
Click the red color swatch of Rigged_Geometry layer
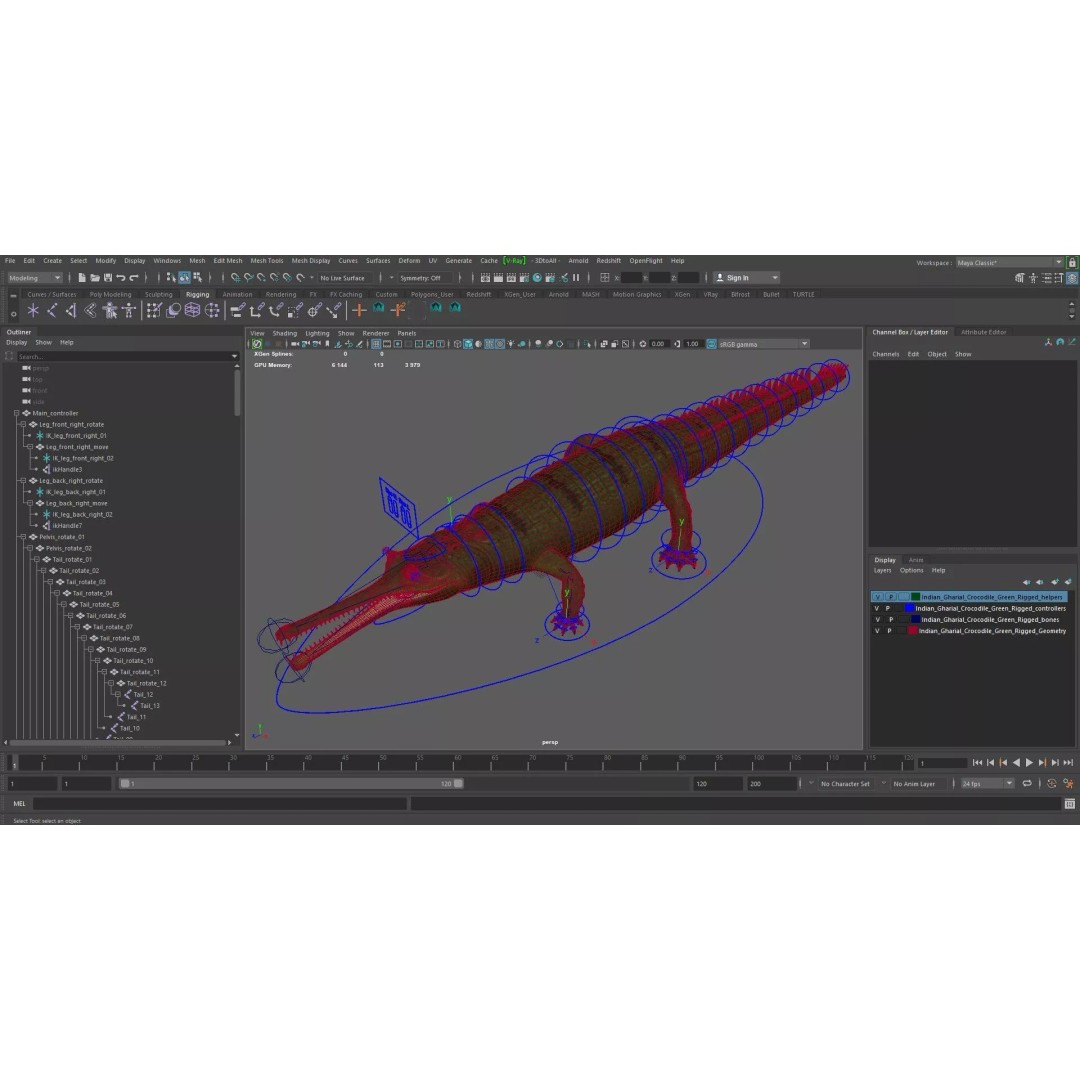click(913, 630)
